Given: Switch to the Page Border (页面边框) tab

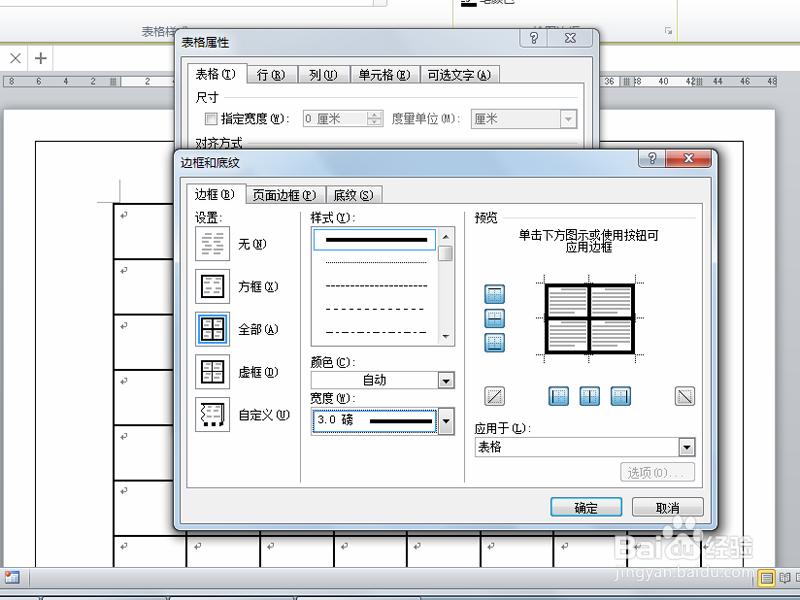Looking at the screenshot, I should [285, 195].
